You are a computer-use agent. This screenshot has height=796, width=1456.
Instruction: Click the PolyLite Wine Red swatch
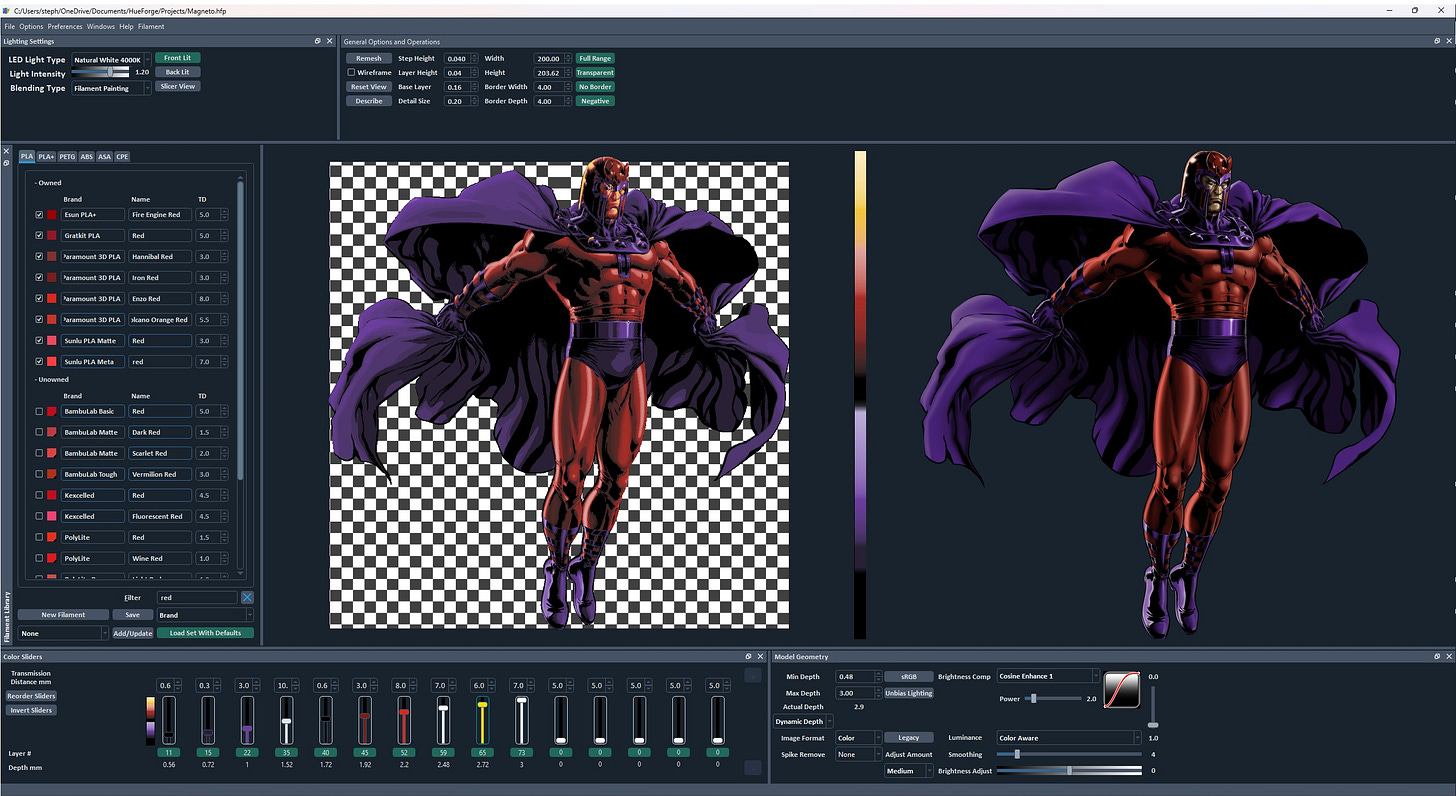click(51, 558)
